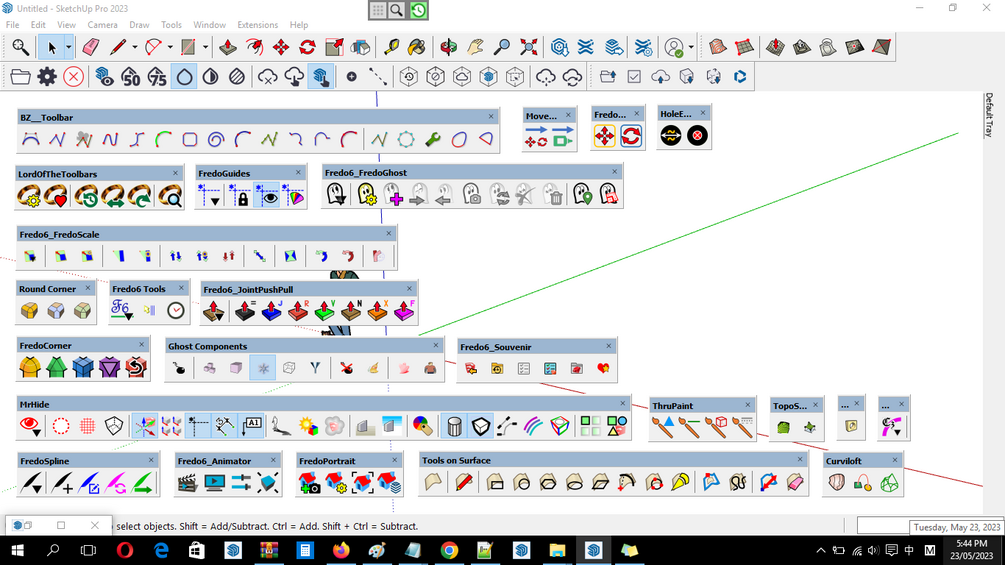The width and height of the screenshot is (1005, 565).
Task: Open the Draw menu
Action: pyautogui.click(x=139, y=24)
